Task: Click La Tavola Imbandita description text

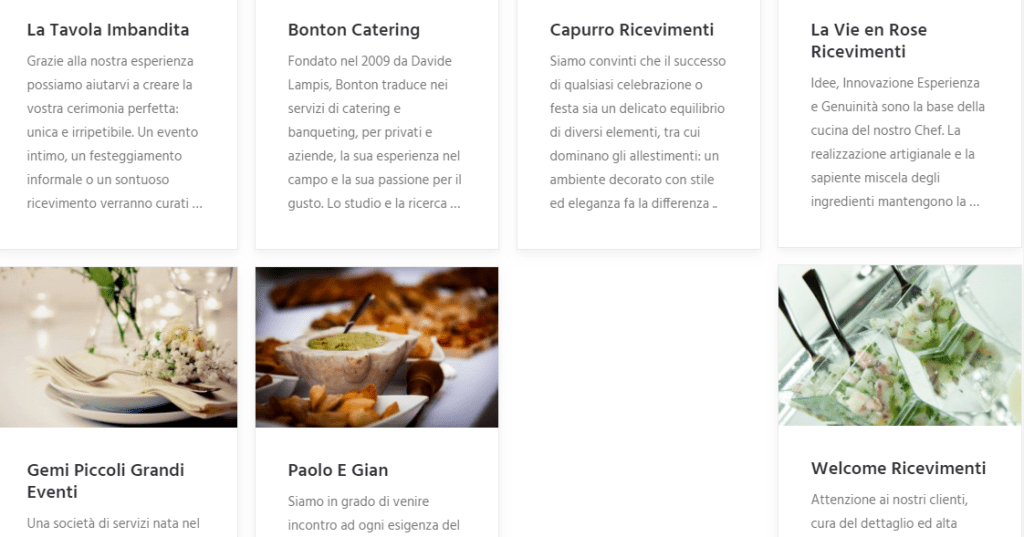Action: 114,132
